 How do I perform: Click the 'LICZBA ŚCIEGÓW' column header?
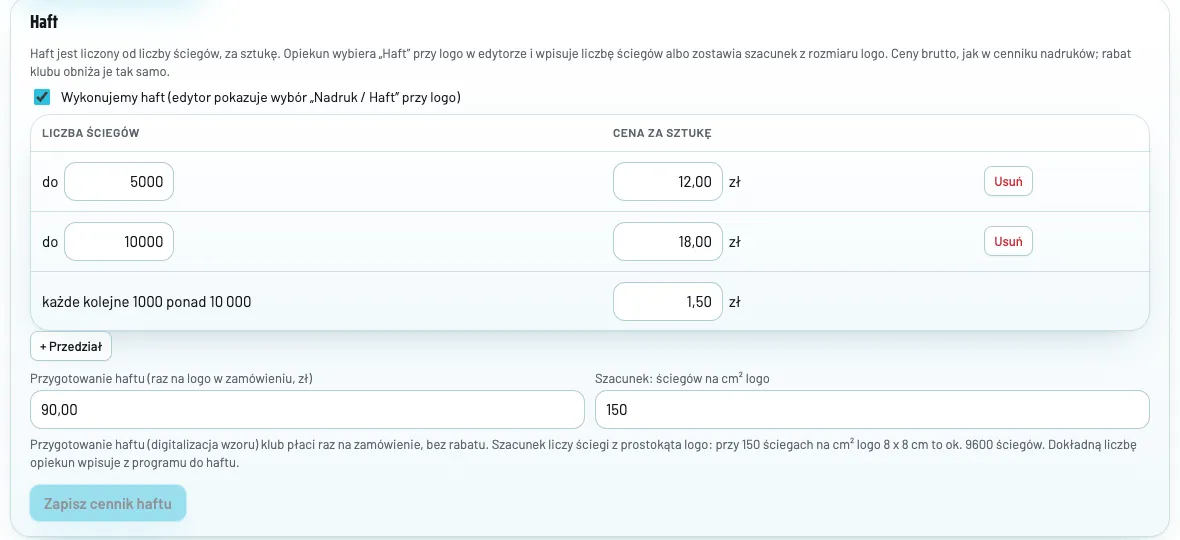tap(91, 133)
